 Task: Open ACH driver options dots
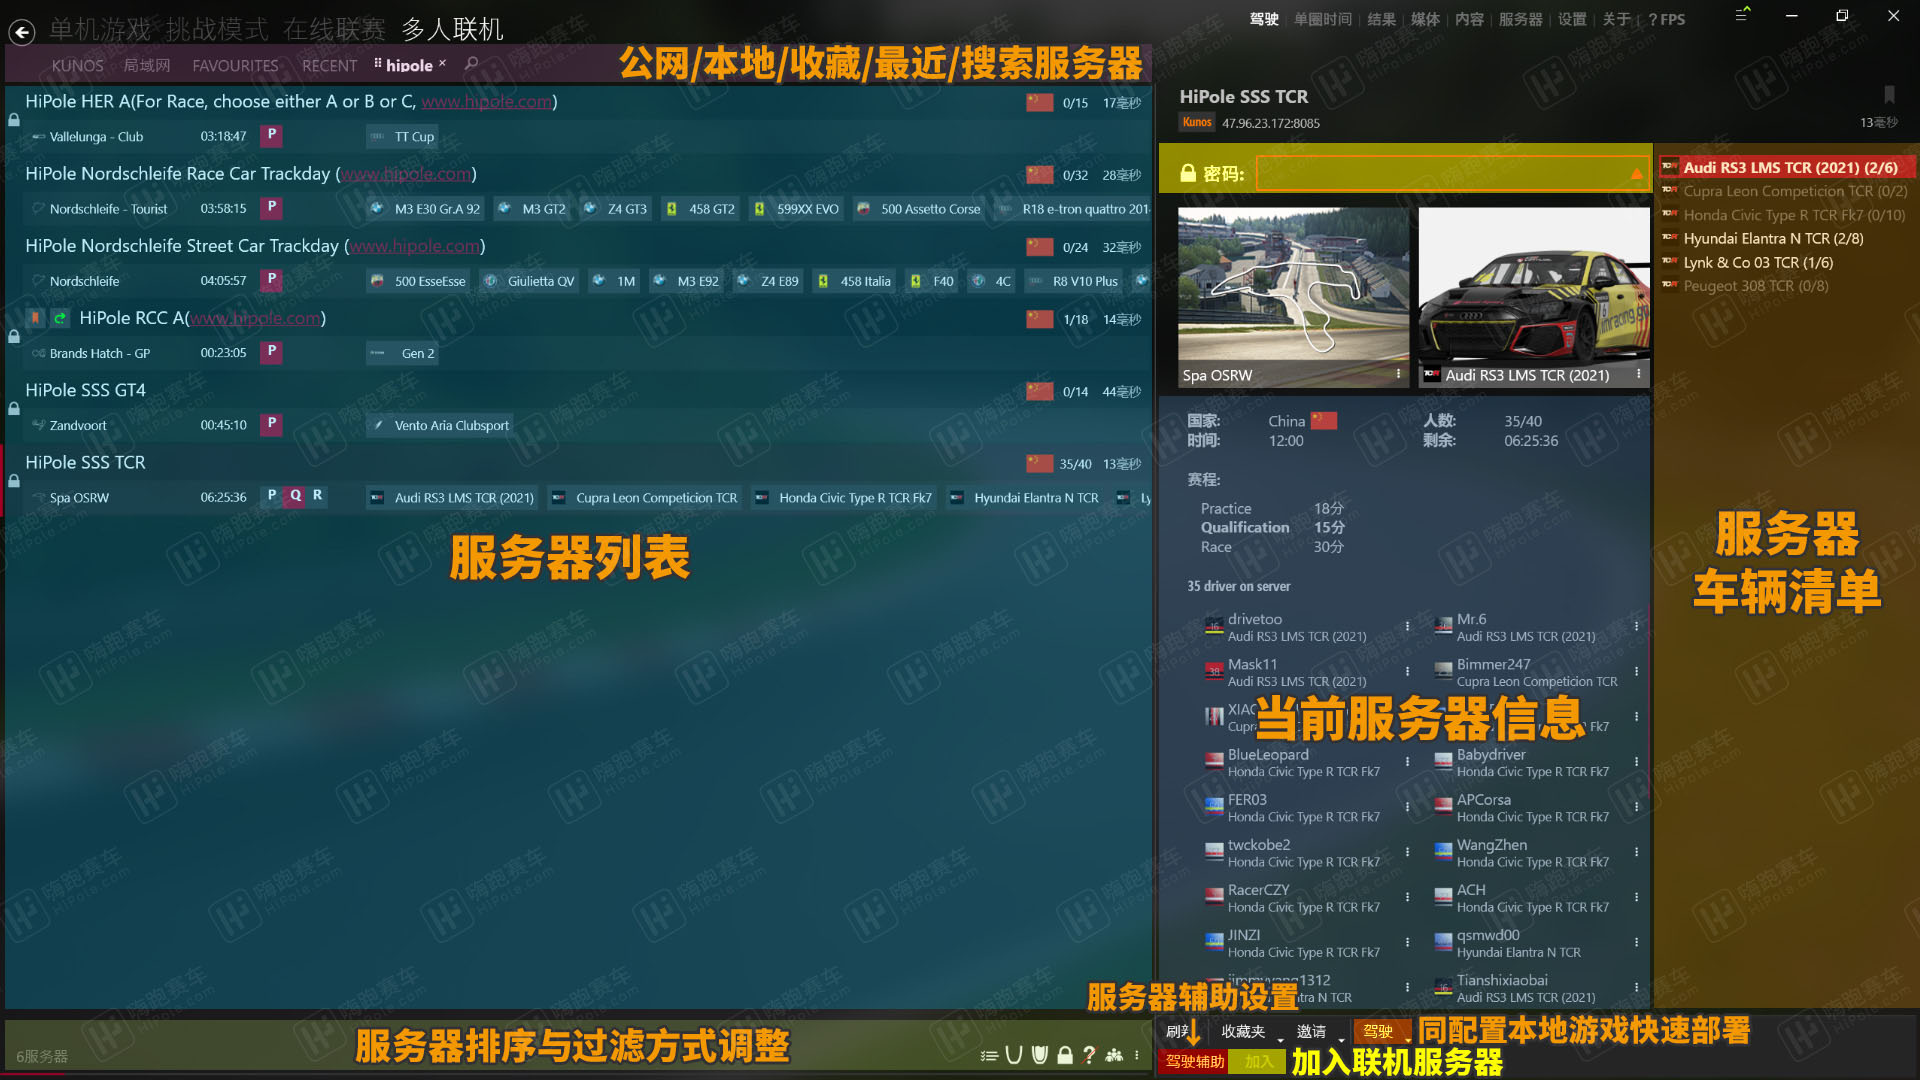[1637, 897]
